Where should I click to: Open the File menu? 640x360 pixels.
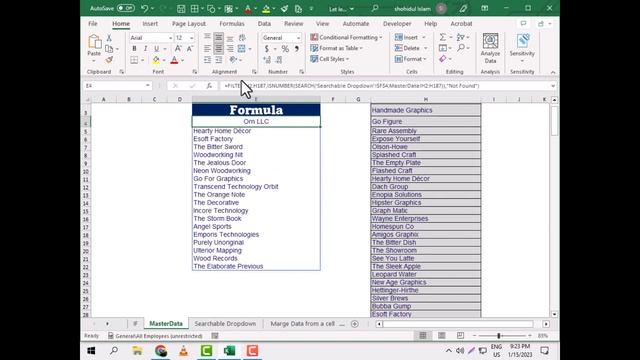pos(93,24)
